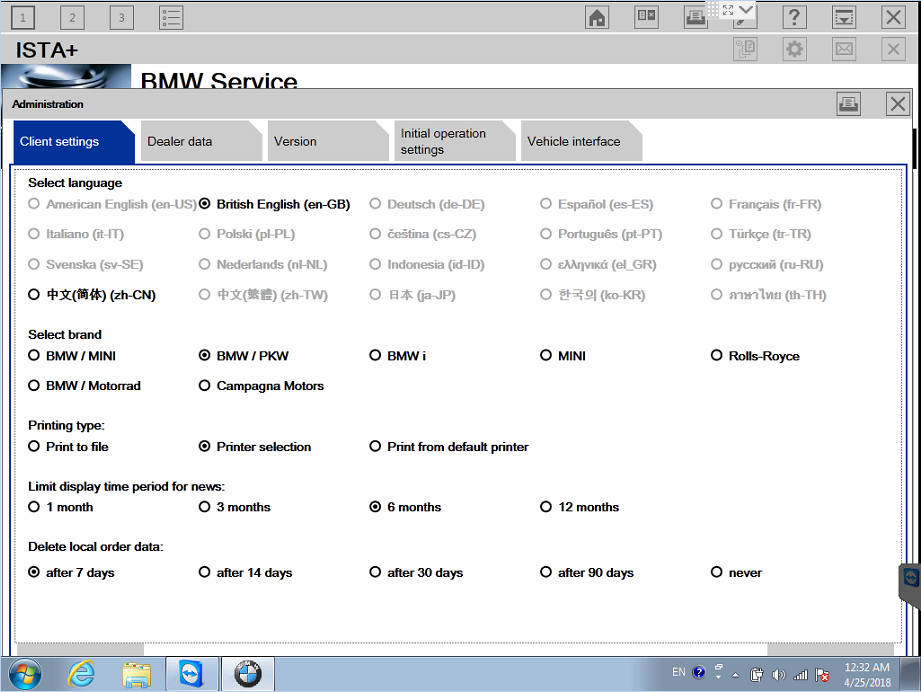This screenshot has height=692, width=921.
Task: Click the split panel layout icon
Action: coord(646,16)
